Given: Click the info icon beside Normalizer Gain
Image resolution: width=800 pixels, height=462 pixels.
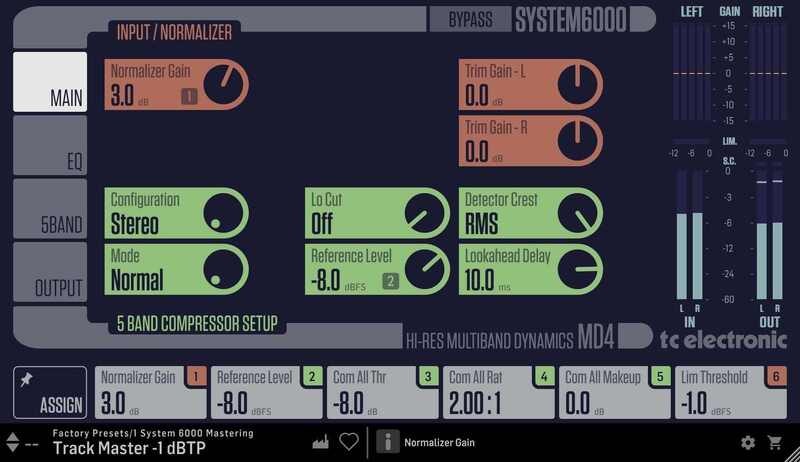Looking at the screenshot, I should (x=387, y=441).
